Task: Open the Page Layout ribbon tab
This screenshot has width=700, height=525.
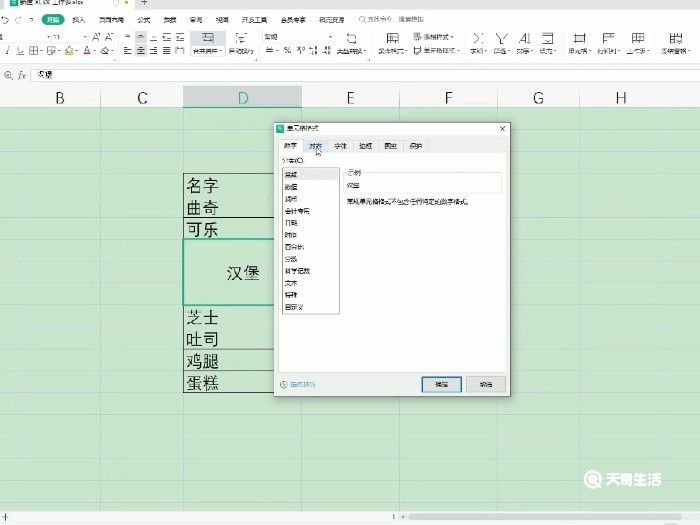Action: [111, 20]
